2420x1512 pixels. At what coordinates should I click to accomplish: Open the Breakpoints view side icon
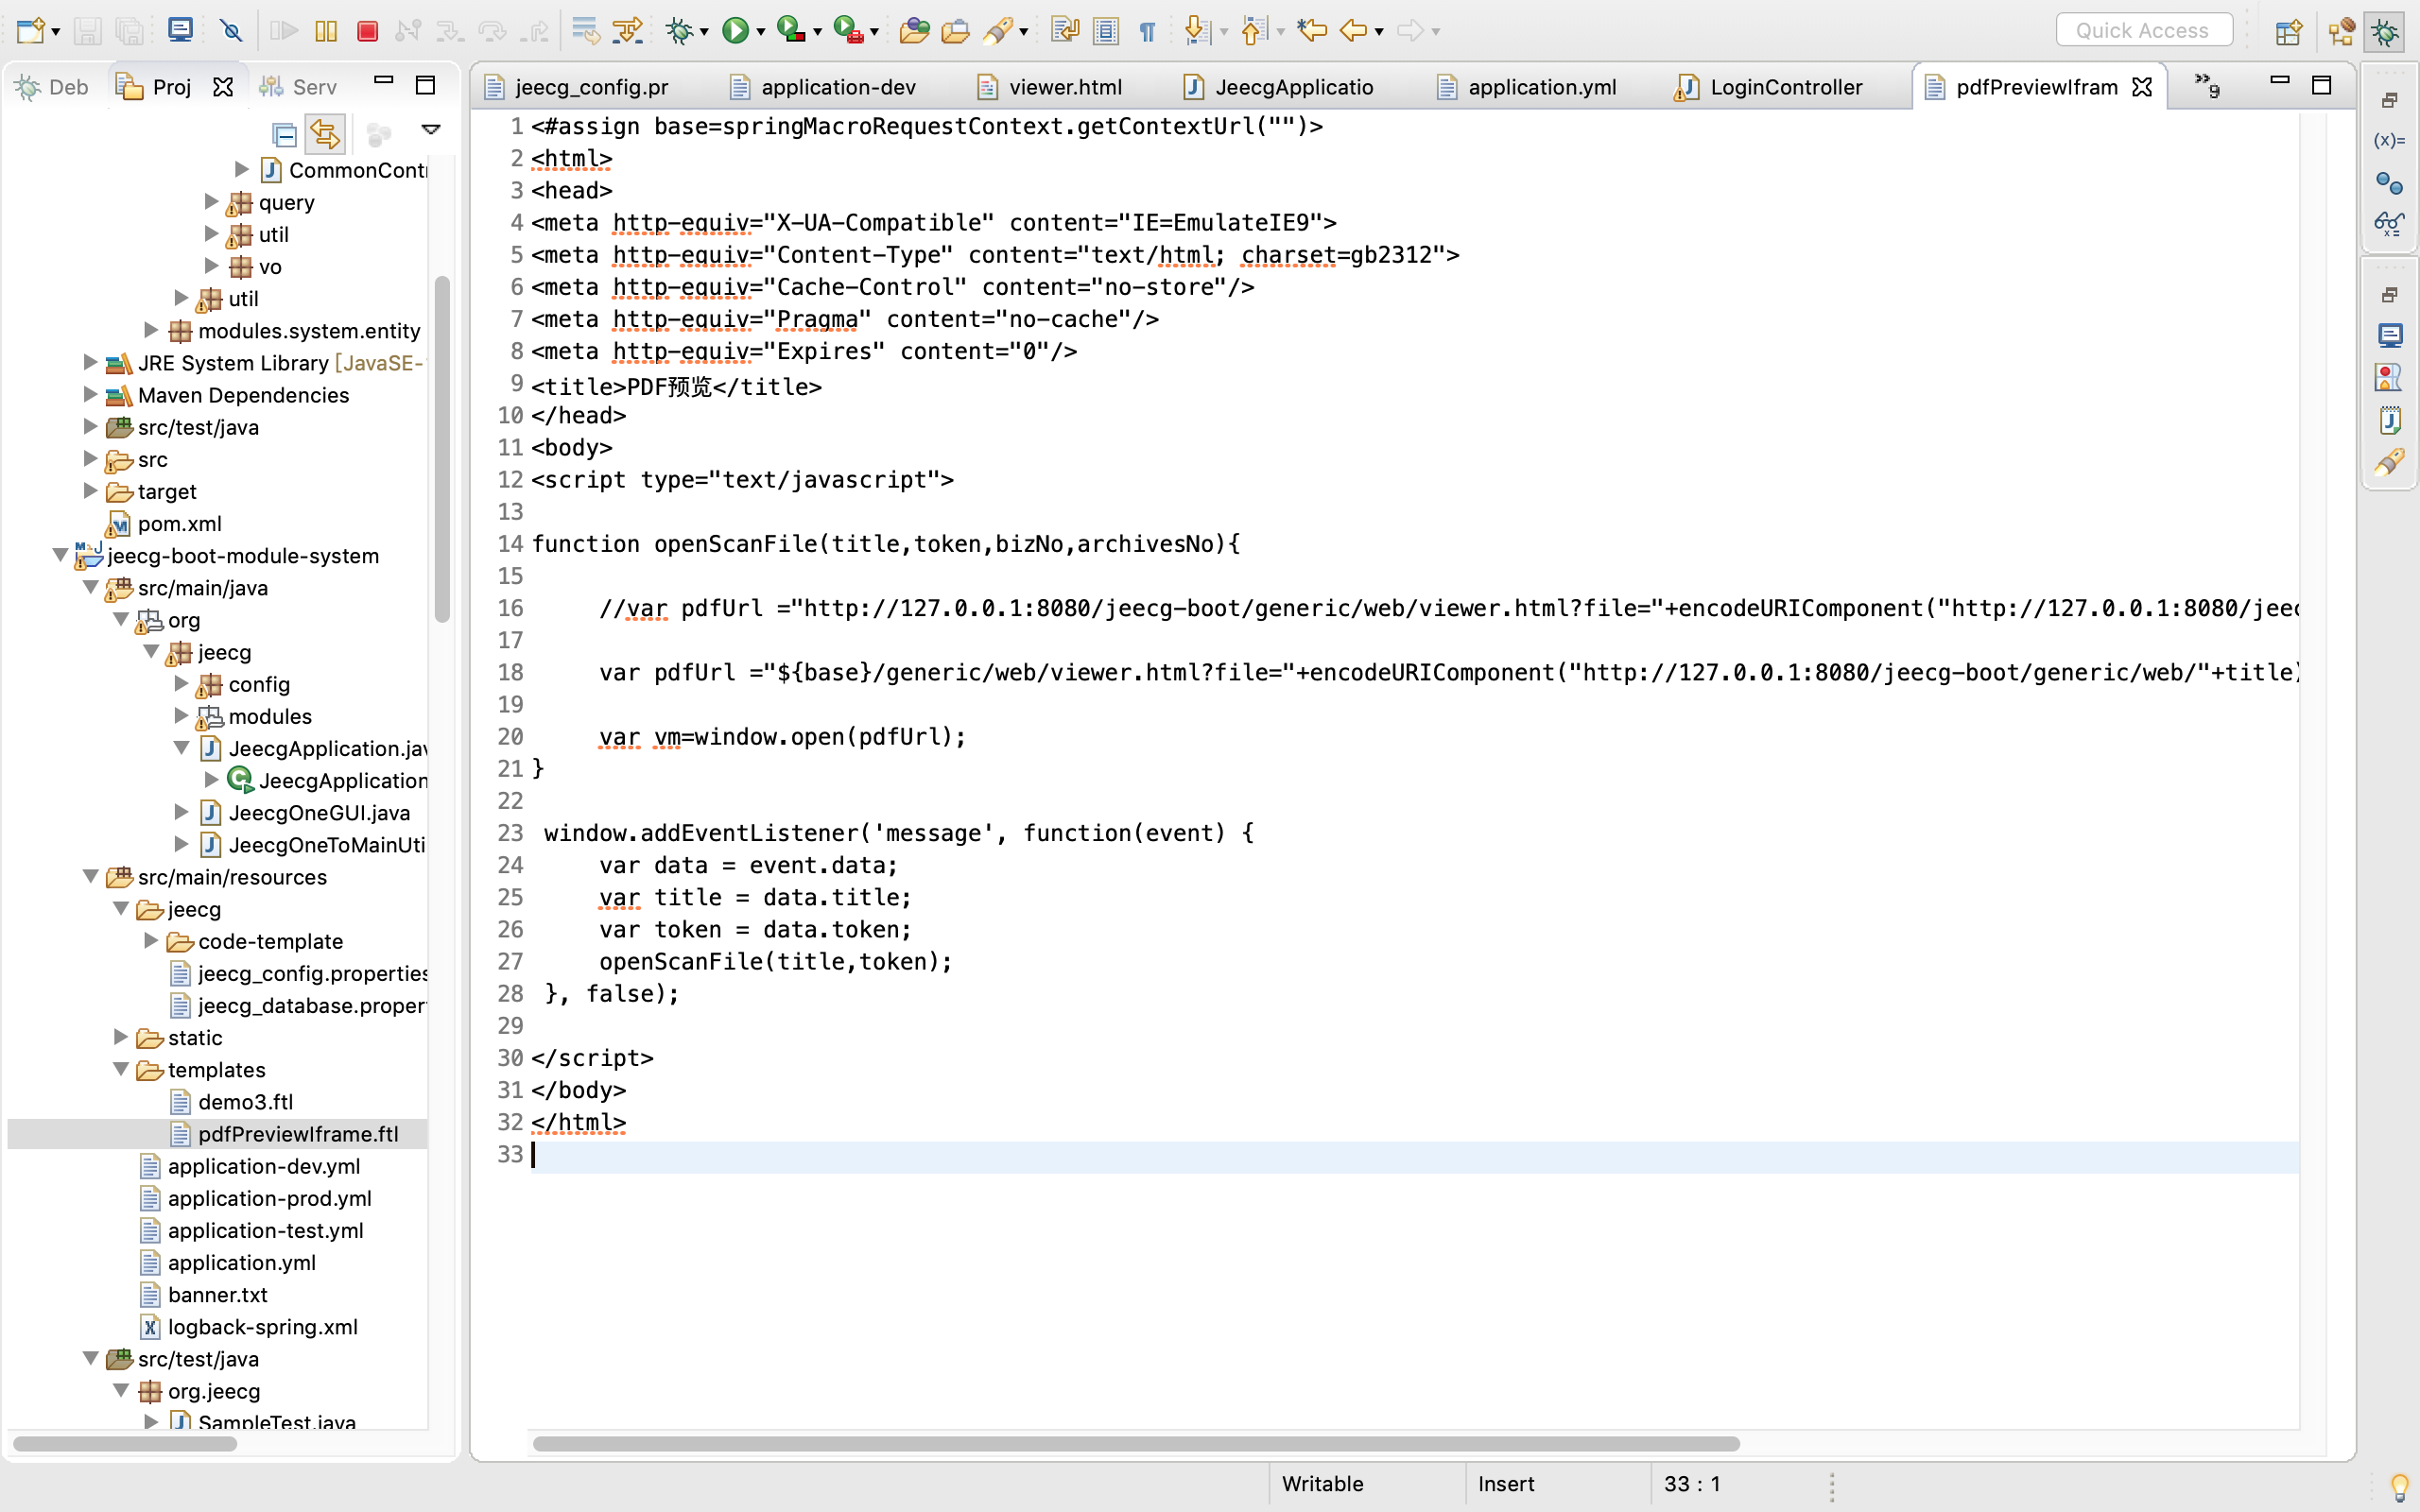2389,183
